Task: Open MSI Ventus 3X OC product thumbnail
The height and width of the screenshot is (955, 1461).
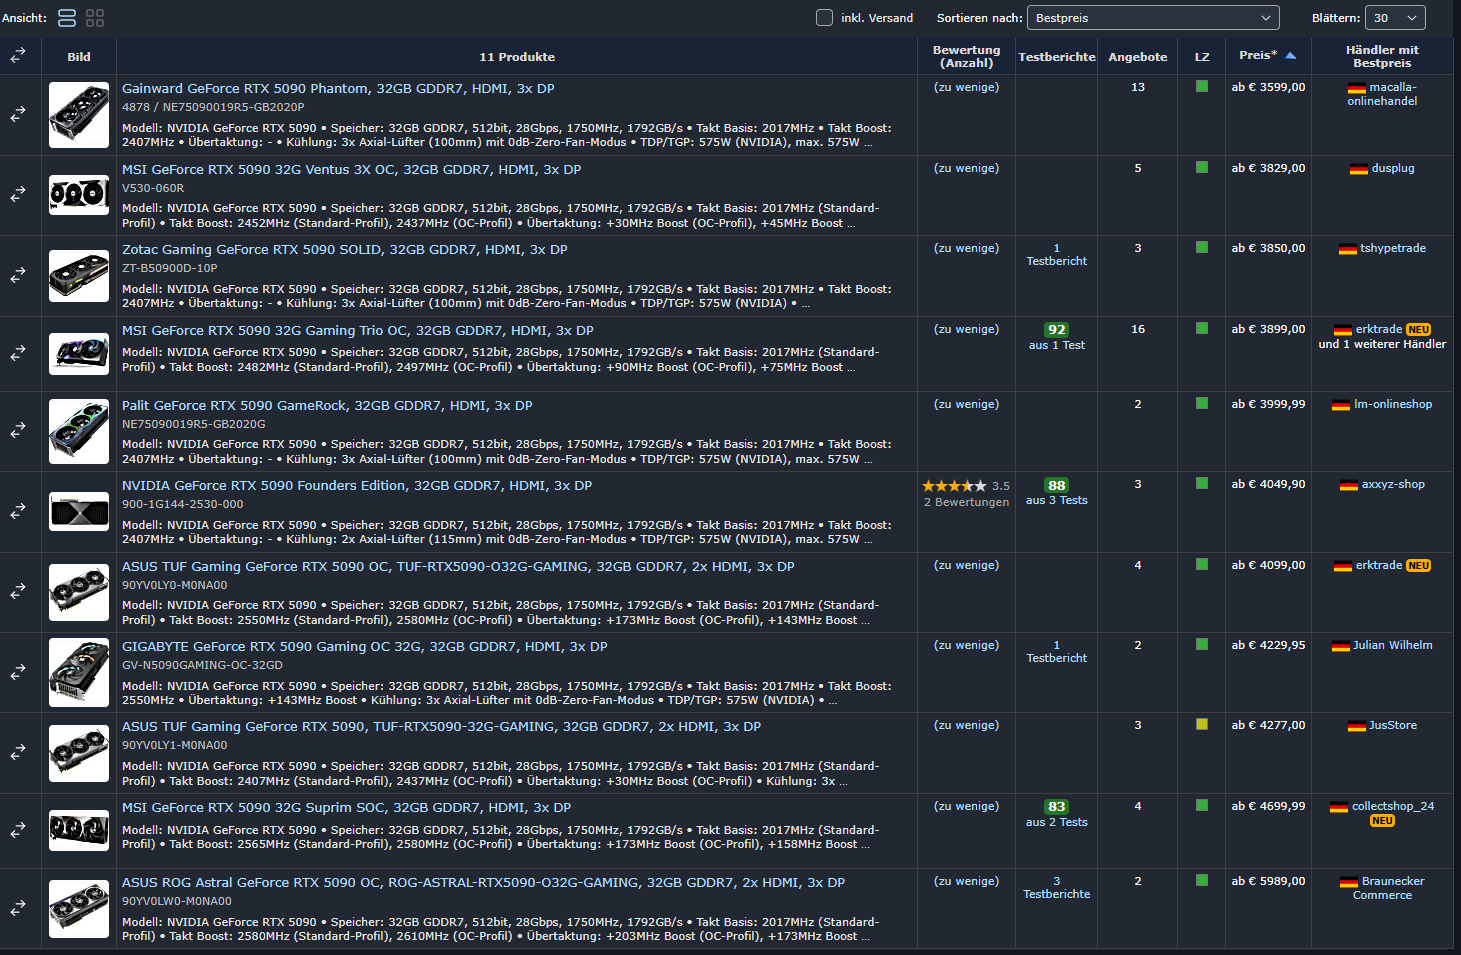Action: click(x=79, y=194)
